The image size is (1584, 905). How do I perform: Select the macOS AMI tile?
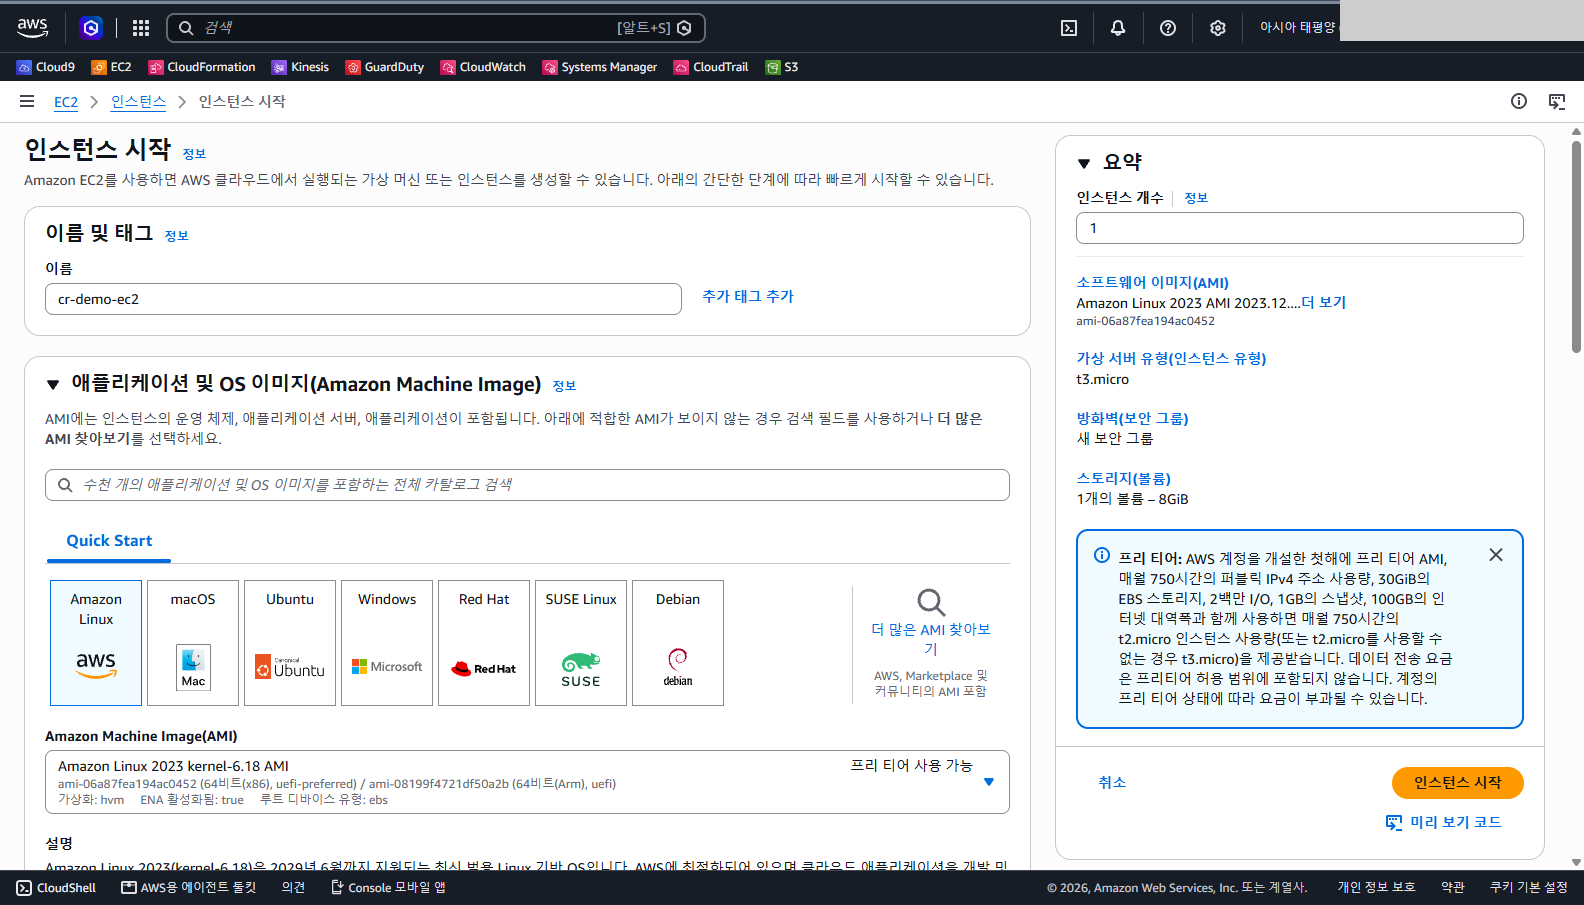tap(193, 643)
